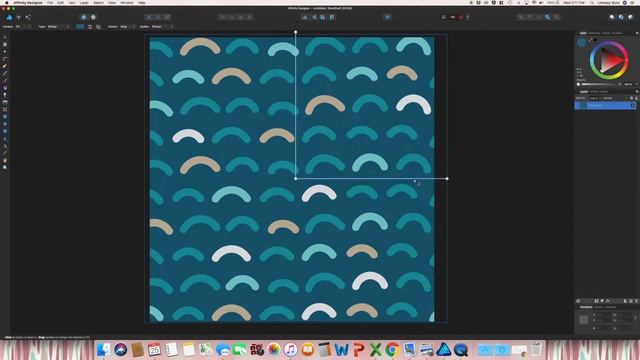Click the opacity slider in Color panel
Viewport: 640px width, 360px height.
pyautogui.click(x=598, y=84)
